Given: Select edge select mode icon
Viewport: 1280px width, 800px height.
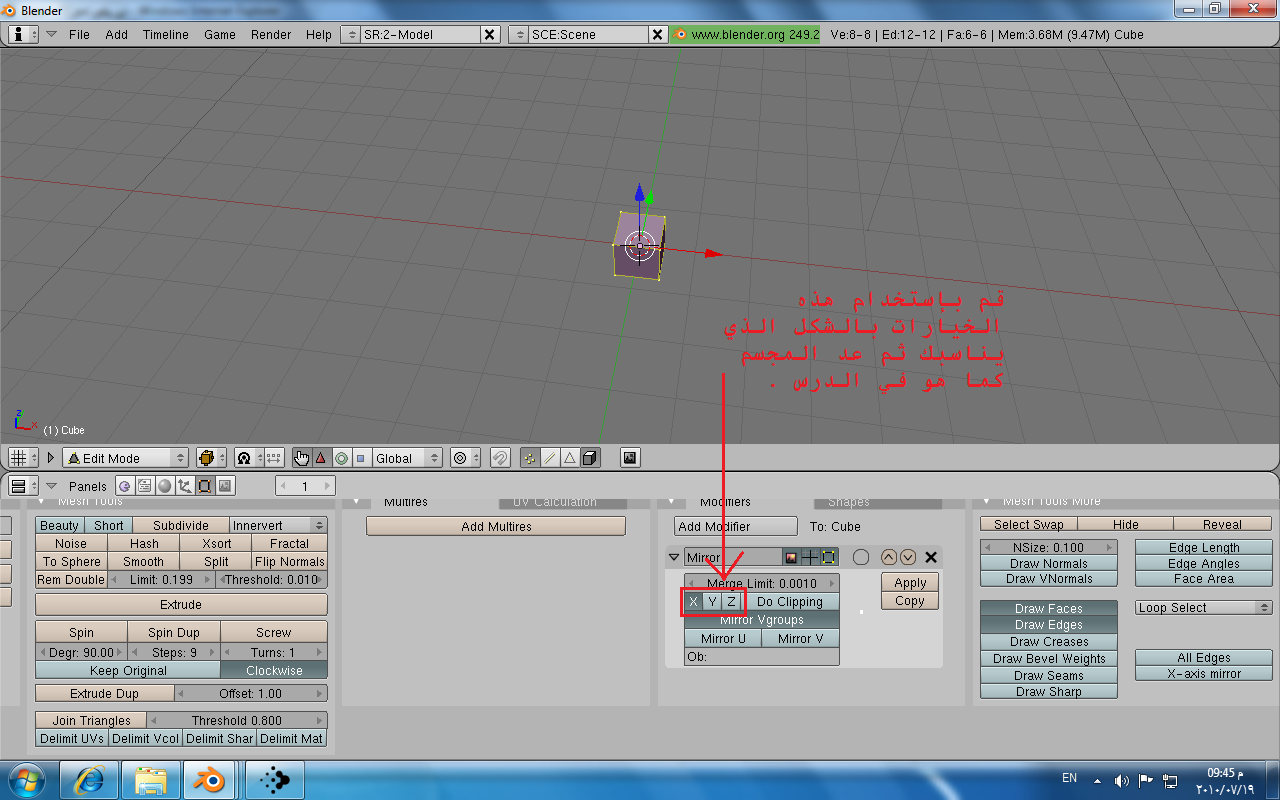Looking at the screenshot, I should pyautogui.click(x=550, y=458).
